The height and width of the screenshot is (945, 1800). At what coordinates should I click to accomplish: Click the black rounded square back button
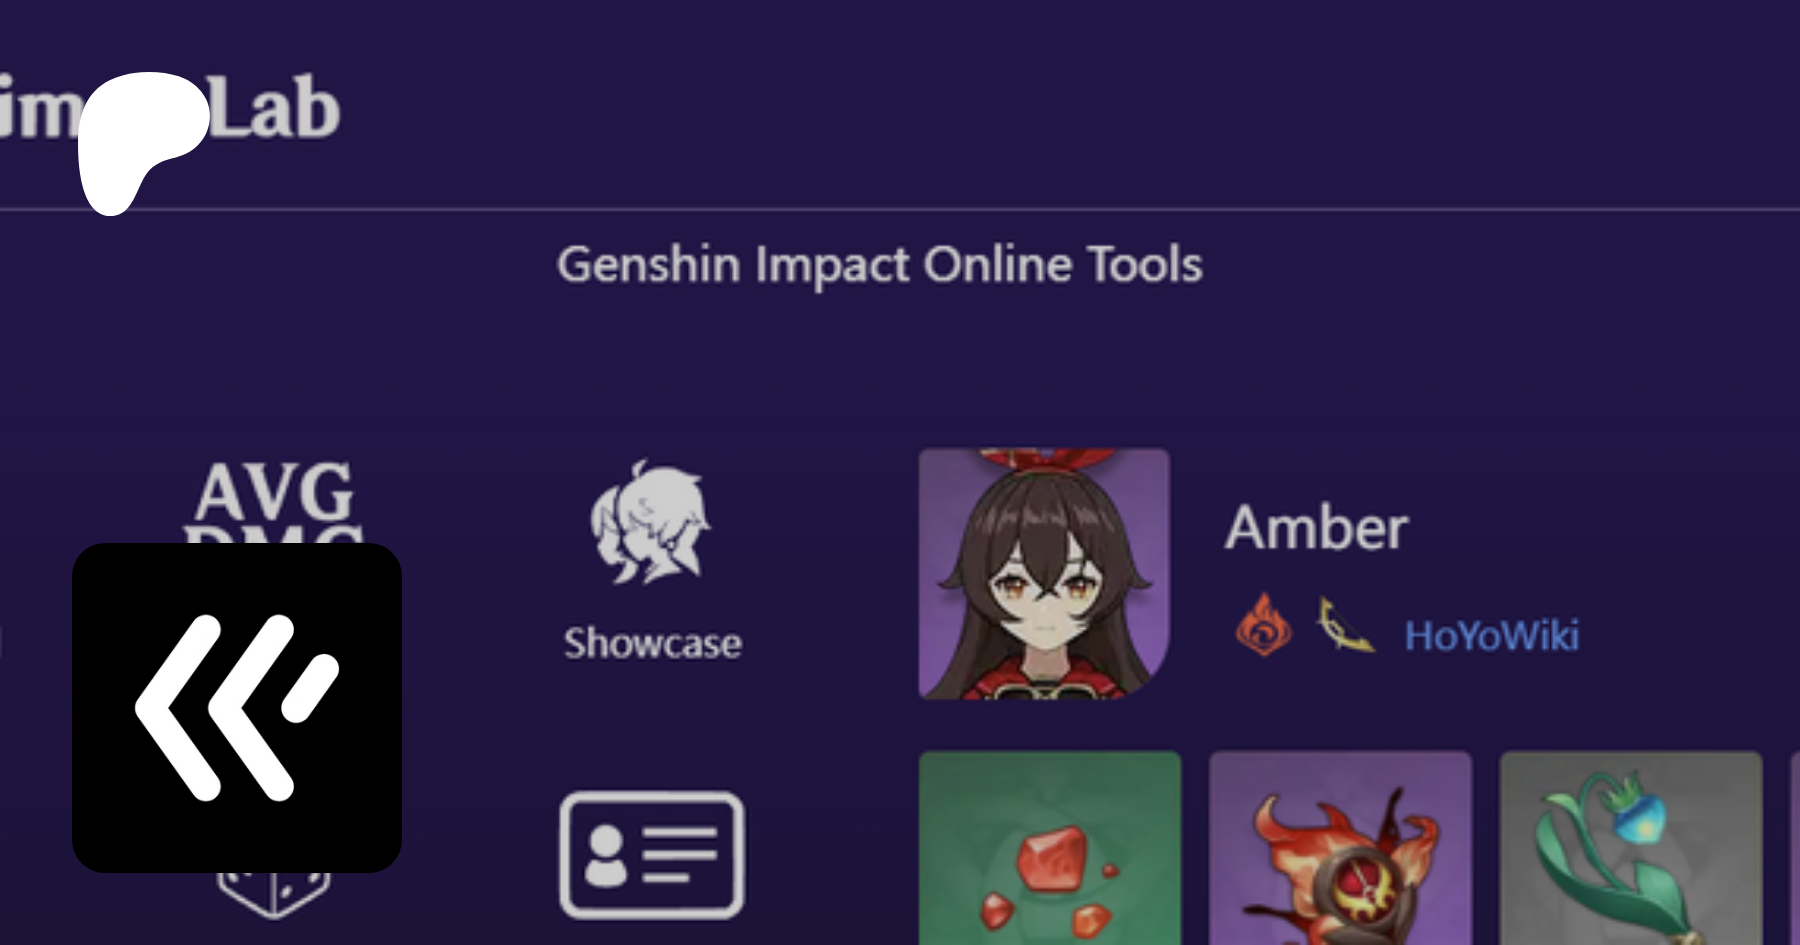pyautogui.click(x=237, y=708)
